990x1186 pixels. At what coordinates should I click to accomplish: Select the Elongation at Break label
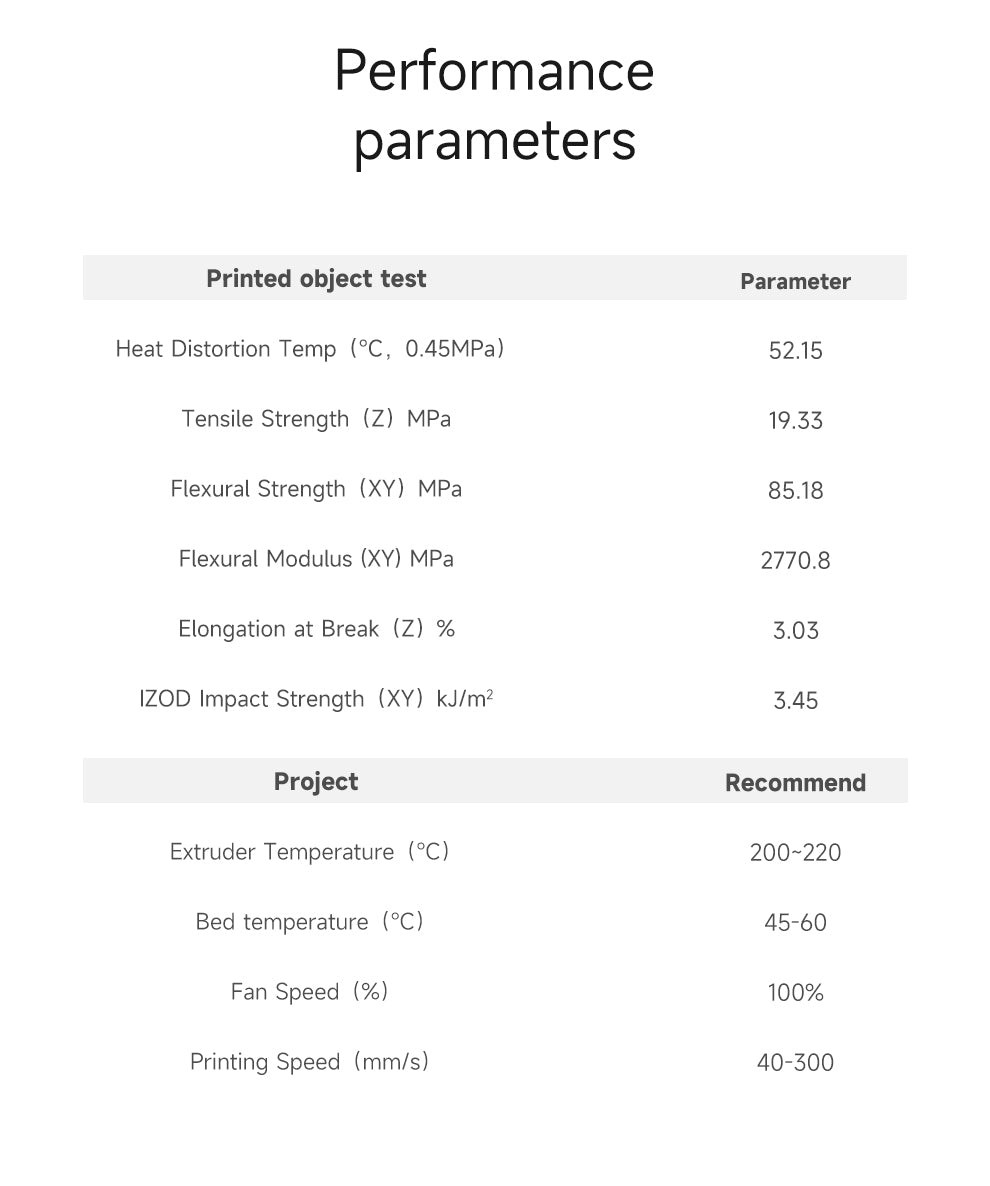click(316, 629)
